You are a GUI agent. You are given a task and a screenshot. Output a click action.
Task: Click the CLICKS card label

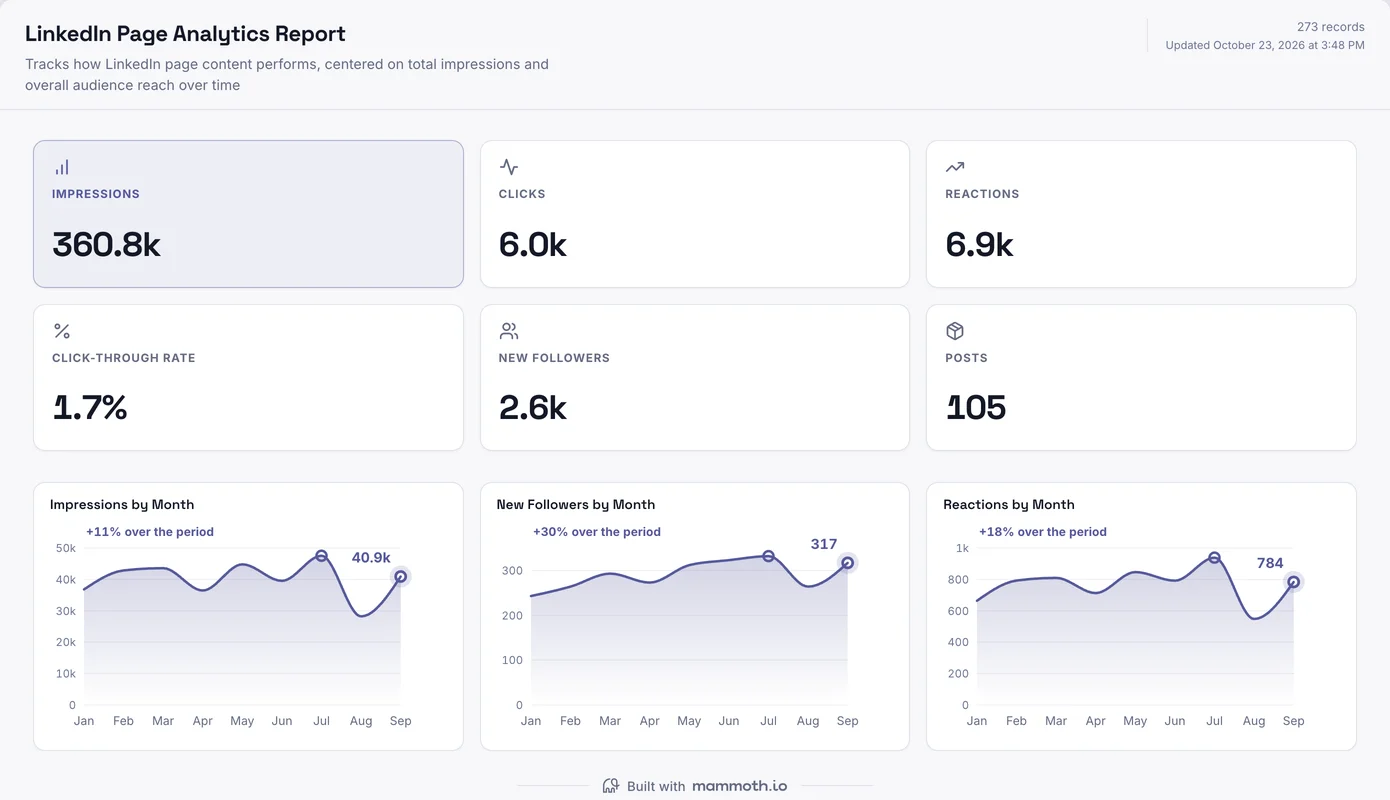click(522, 194)
